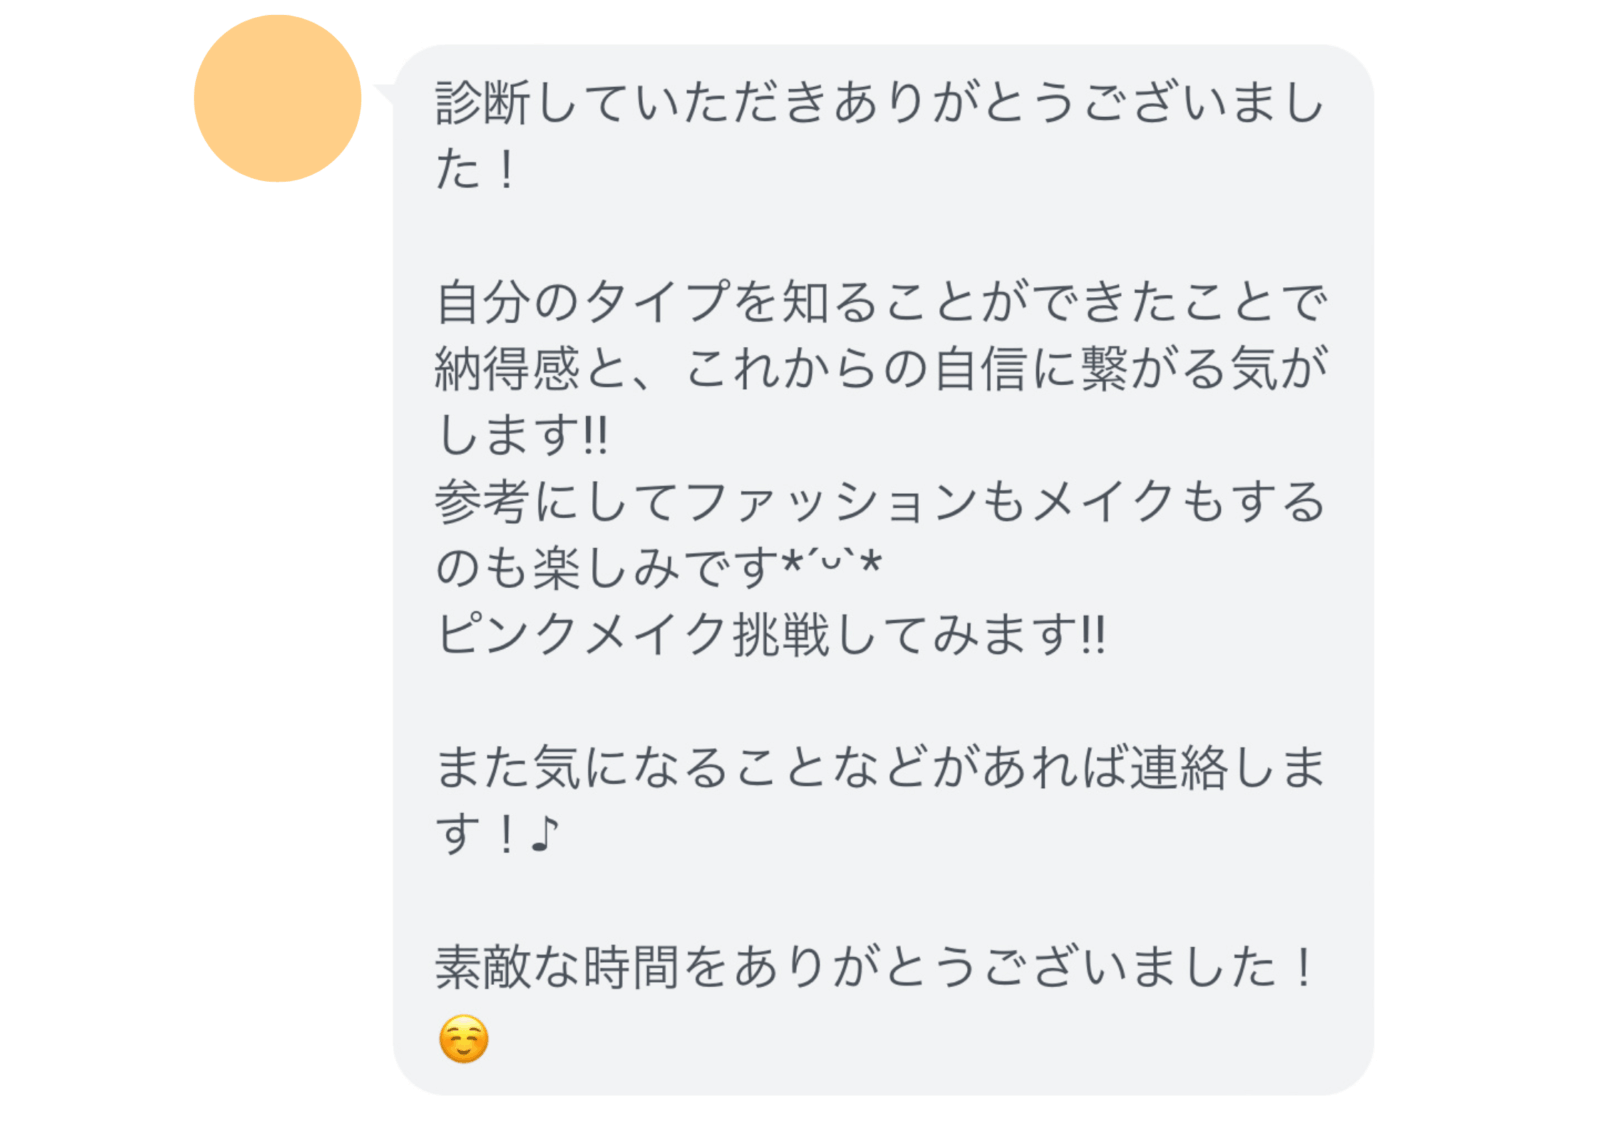Click the word 挑戦 in the pink makeup line
The height and width of the screenshot is (1131, 1600).
tap(781, 635)
